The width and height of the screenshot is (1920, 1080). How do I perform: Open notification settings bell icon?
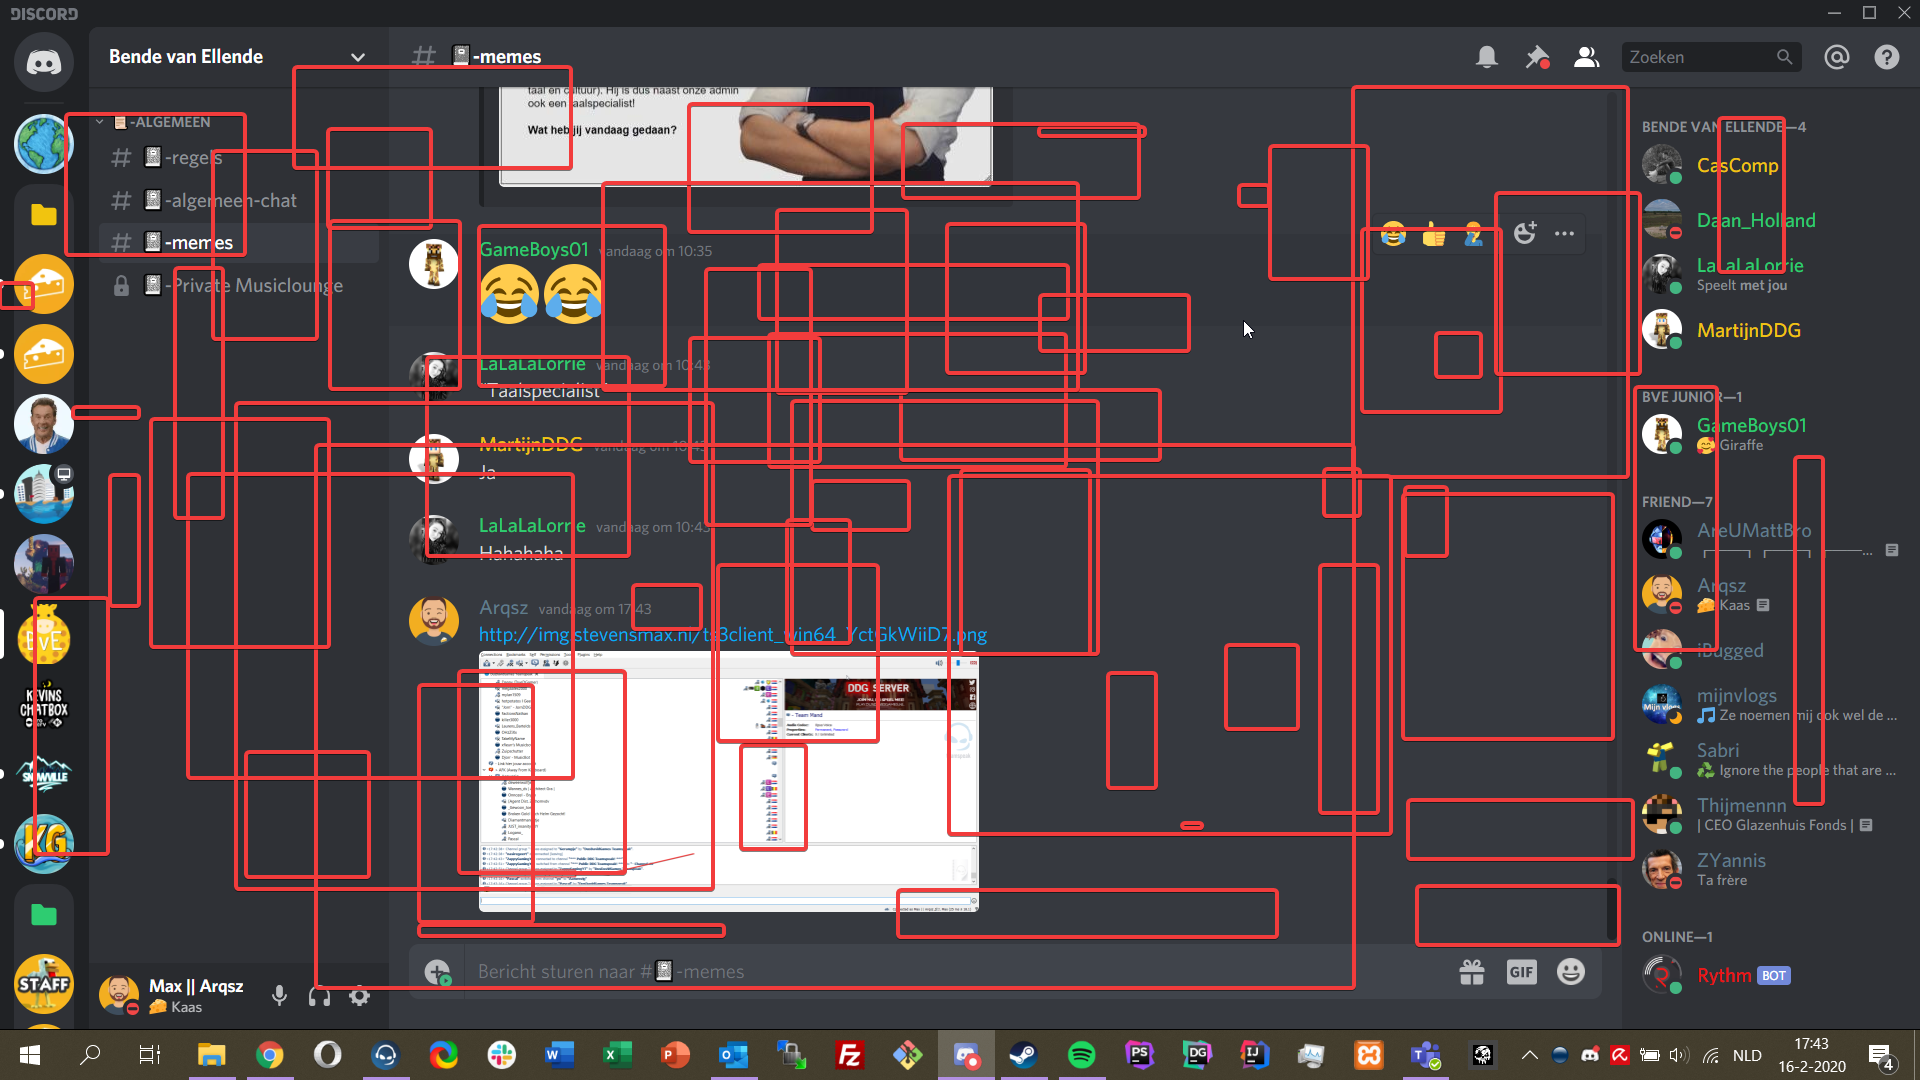[1486, 57]
